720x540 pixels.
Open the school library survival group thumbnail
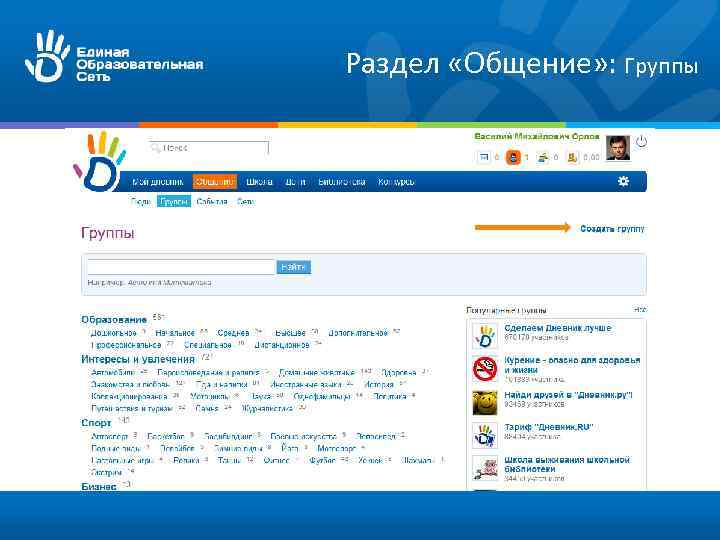coord(485,468)
